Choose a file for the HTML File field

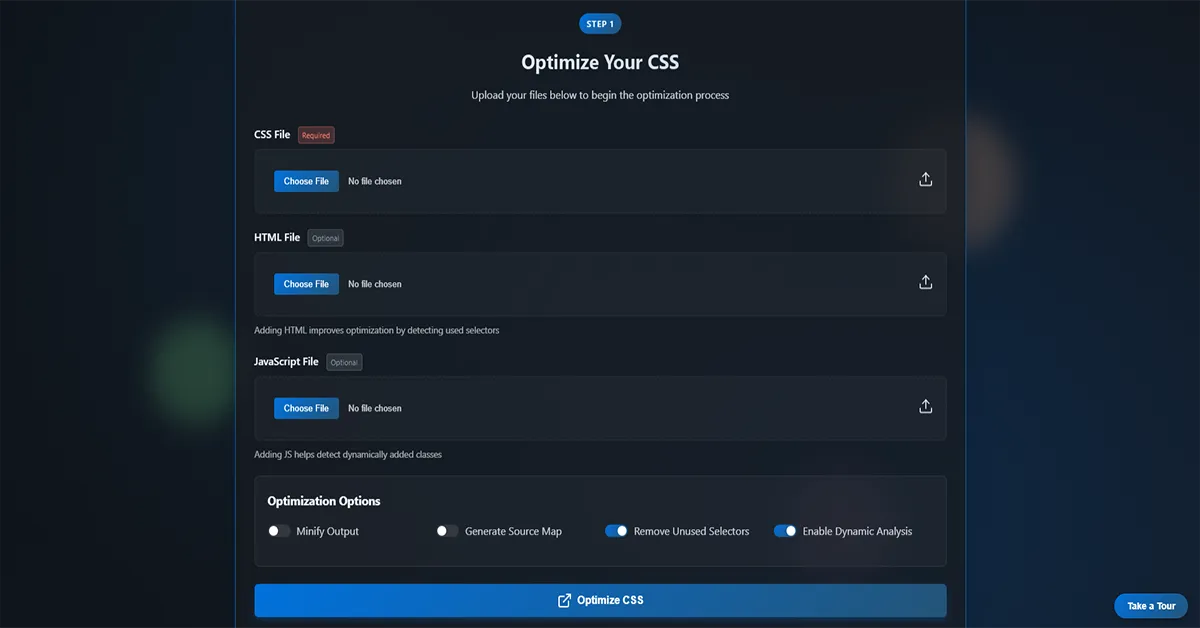tap(306, 284)
